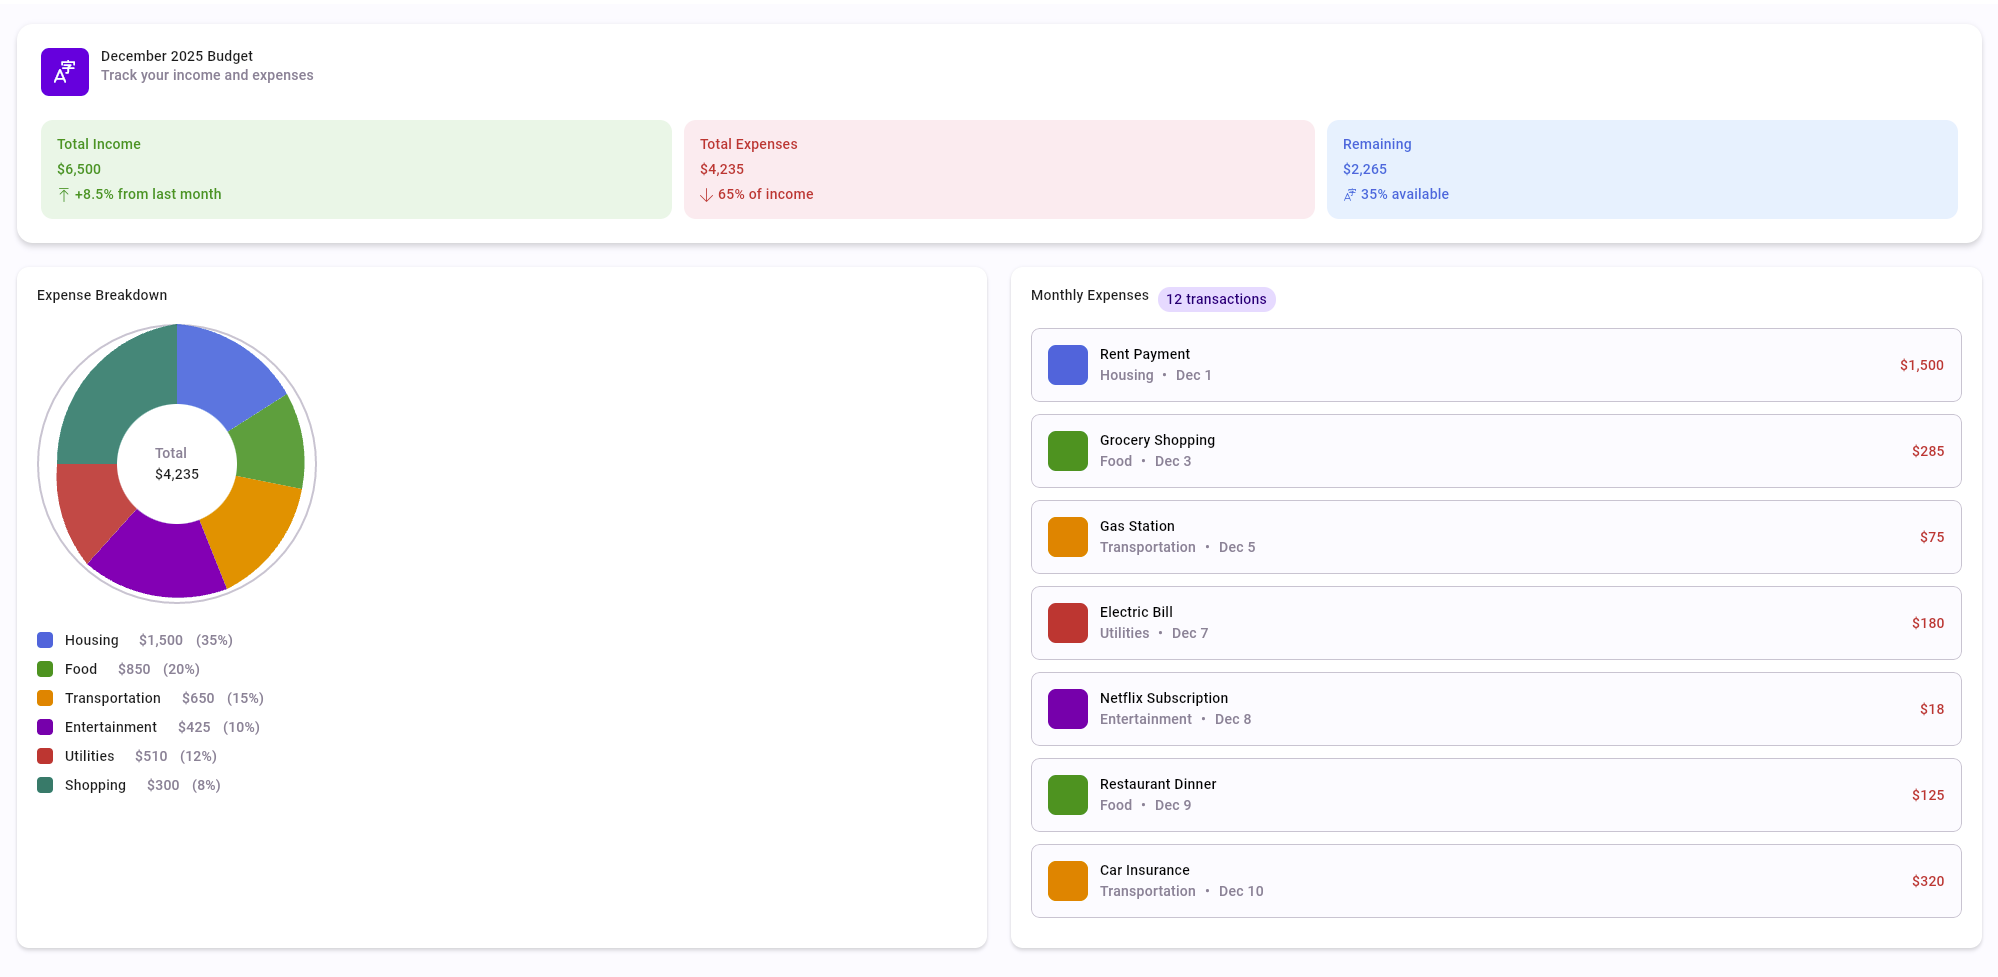Click the green Restaurant Dinner category icon
Image resolution: width=1998 pixels, height=977 pixels.
tap(1067, 795)
